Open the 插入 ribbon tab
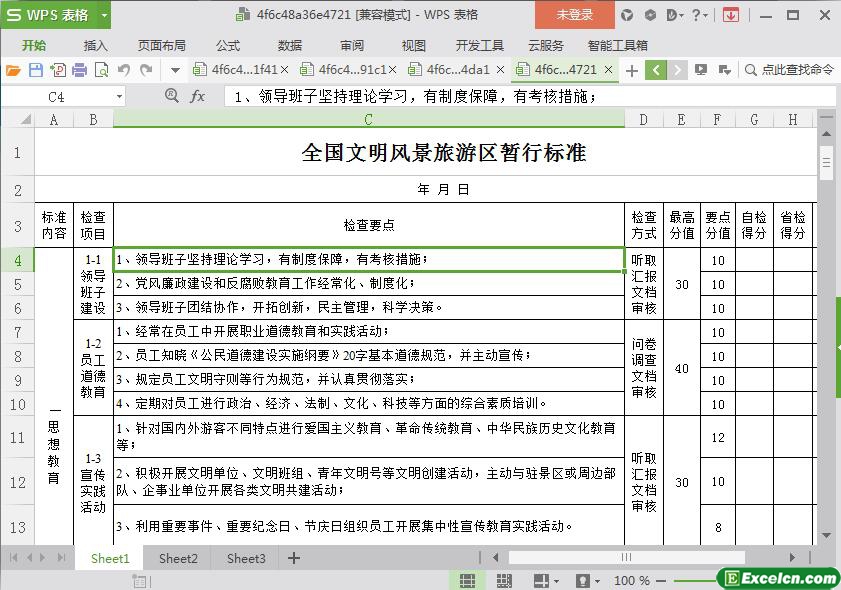The image size is (841, 590). tap(95, 45)
